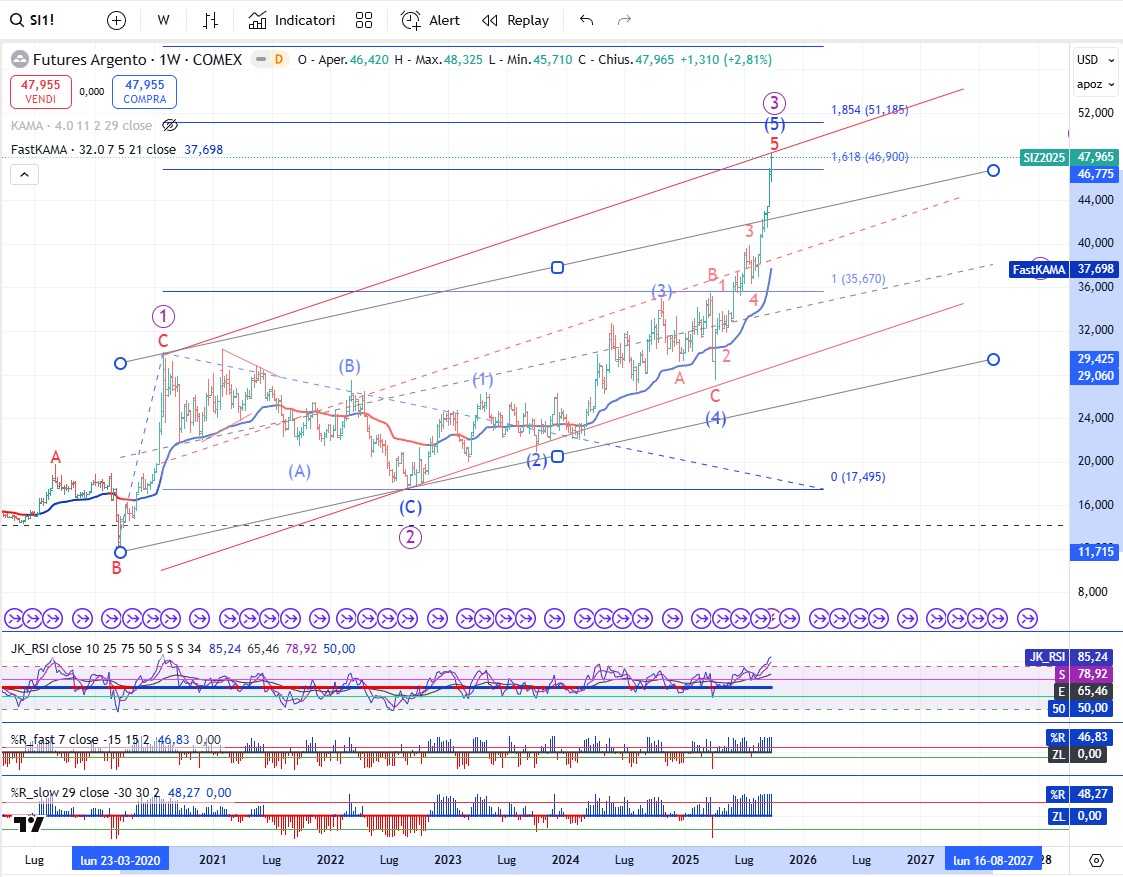Open the apoz price unit dropdown
Screen dimensions: 1123x877
(1089, 85)
